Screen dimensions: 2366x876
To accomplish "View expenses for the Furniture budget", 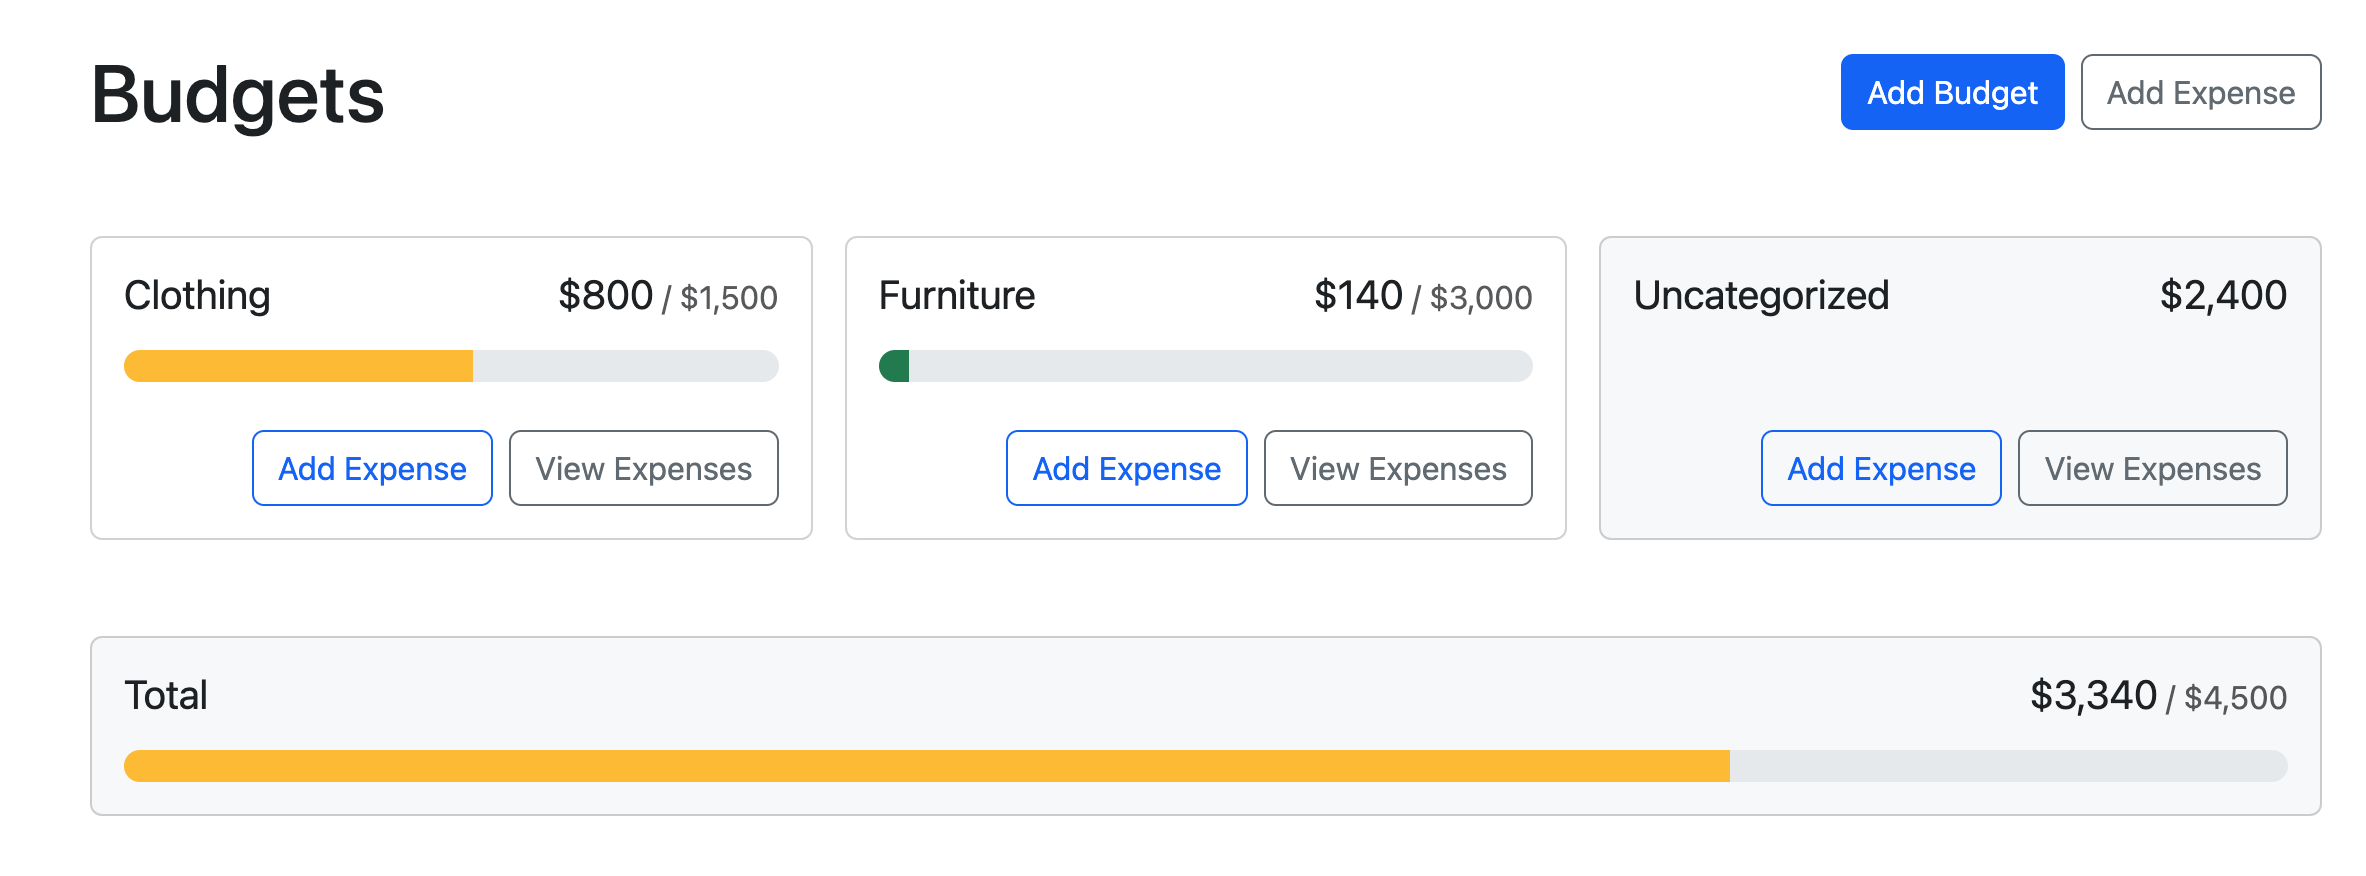I will point(1397,467).
